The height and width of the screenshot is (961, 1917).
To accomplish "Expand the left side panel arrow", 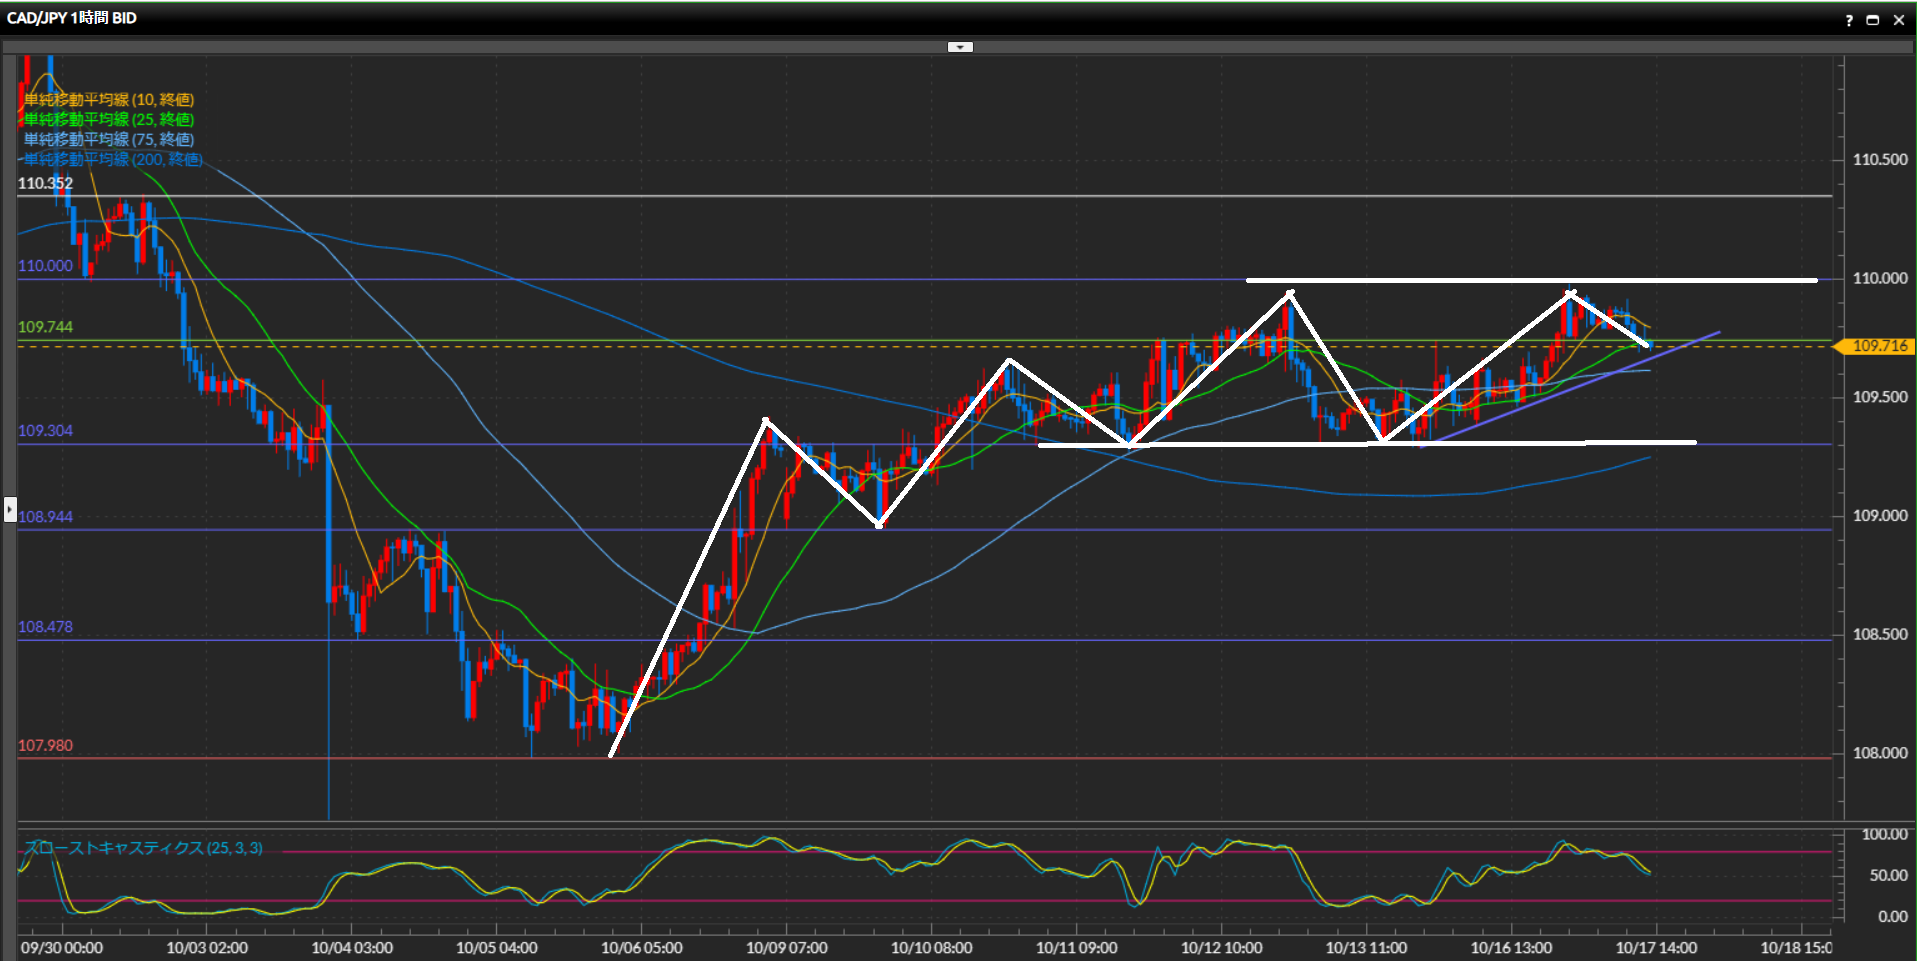I will (x=10, y=509).
